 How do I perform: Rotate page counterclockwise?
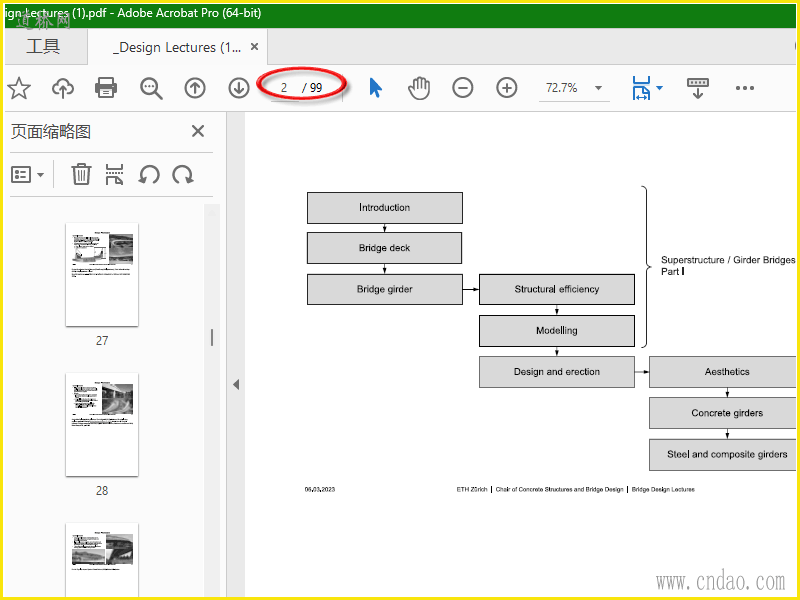pos(149,174)
